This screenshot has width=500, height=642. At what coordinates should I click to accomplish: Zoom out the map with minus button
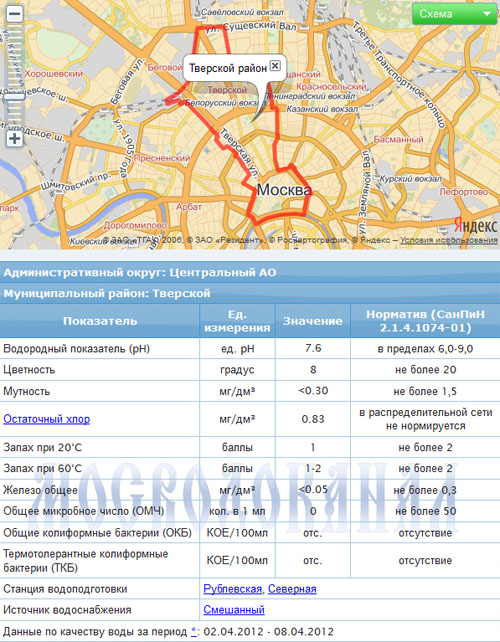coord(15,14)
